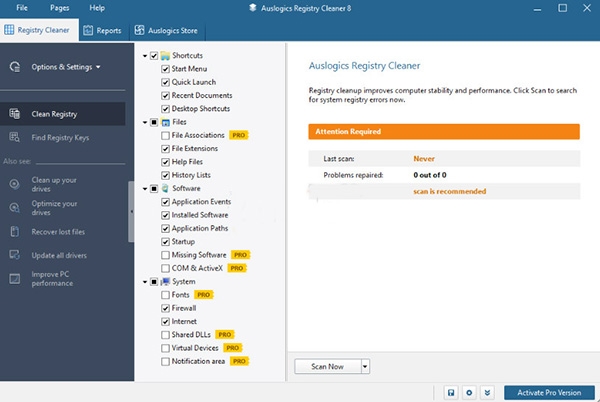Collapse the Software tree group
This screenshot has height=402, width=600.
145,189
